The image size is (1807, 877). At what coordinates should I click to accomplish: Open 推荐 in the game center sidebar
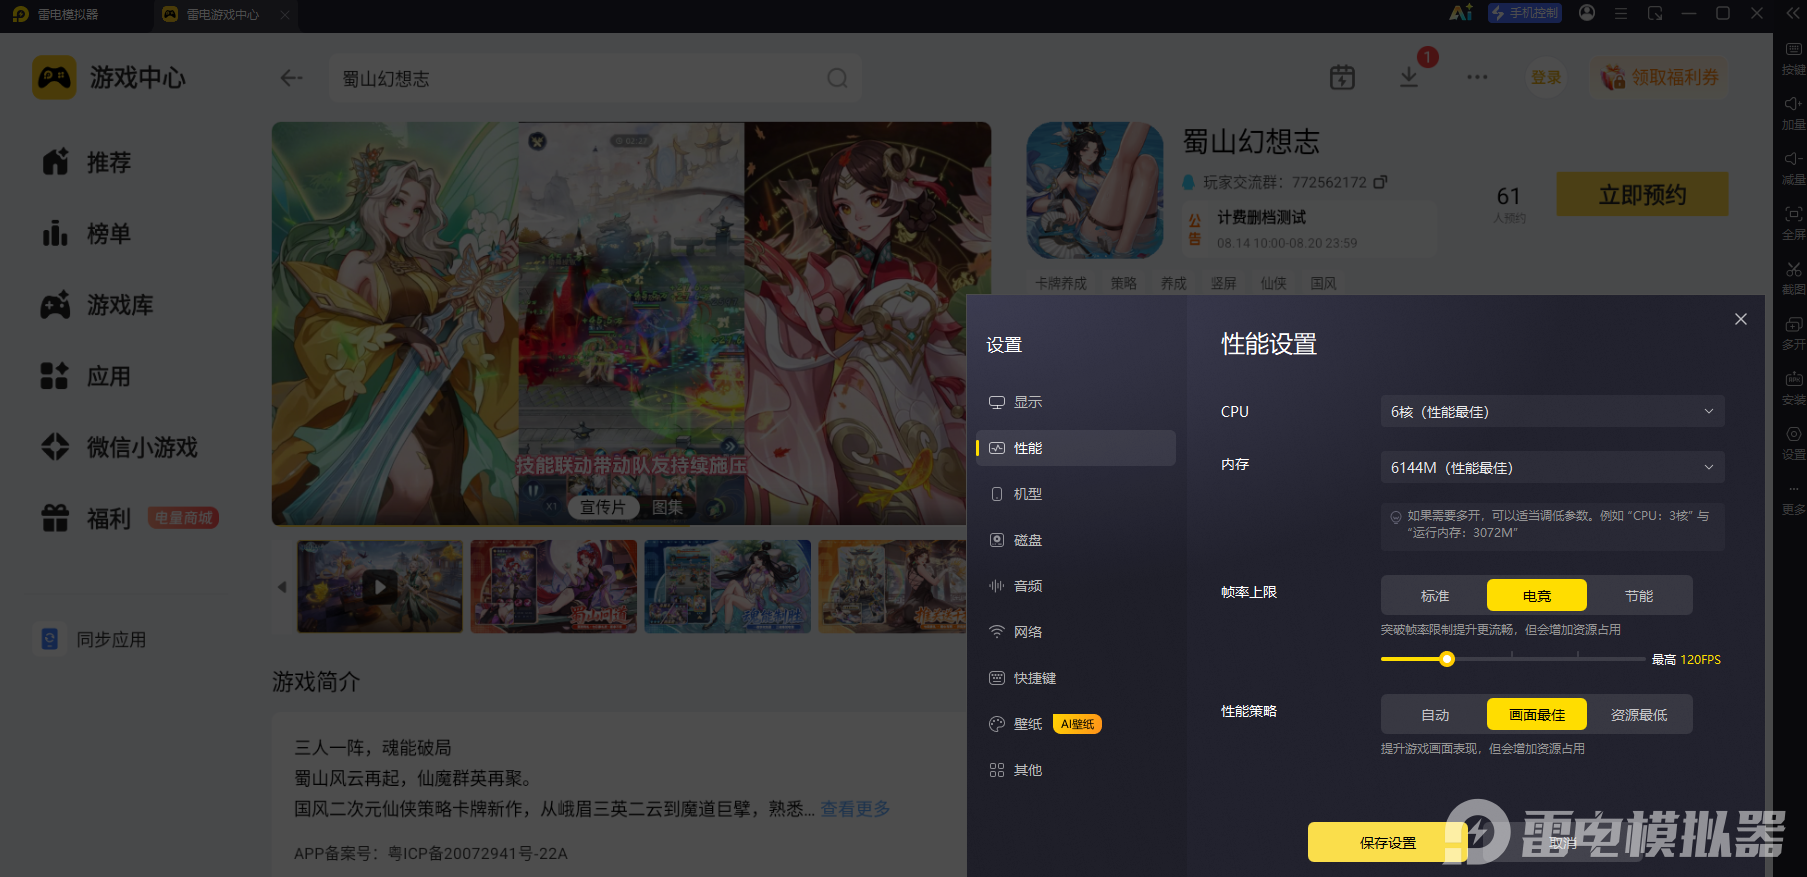[x=87, y=162]
